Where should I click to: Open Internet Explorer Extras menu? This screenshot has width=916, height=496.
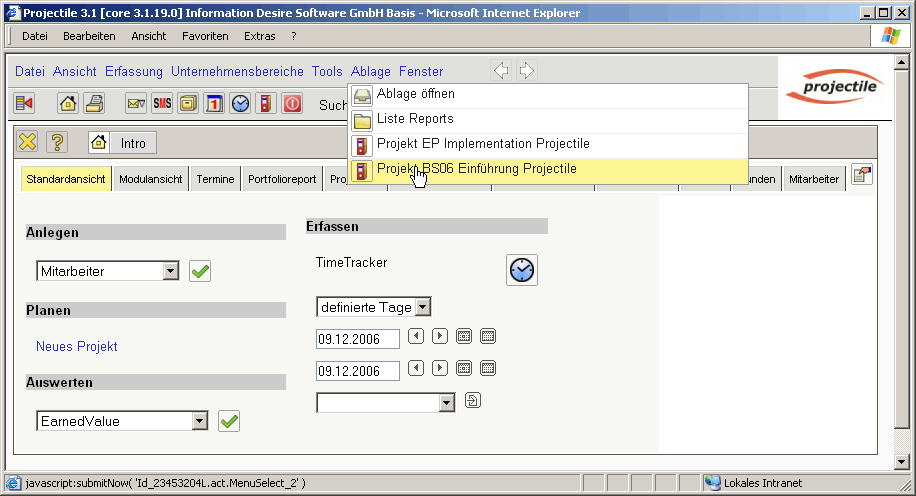[259, 36]
